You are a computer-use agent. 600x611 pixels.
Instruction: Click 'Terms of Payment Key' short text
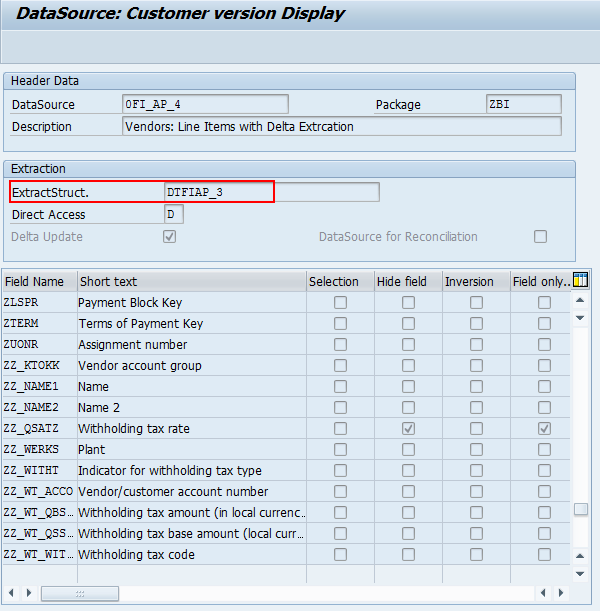pyautogui.click(x=141, y=324)
